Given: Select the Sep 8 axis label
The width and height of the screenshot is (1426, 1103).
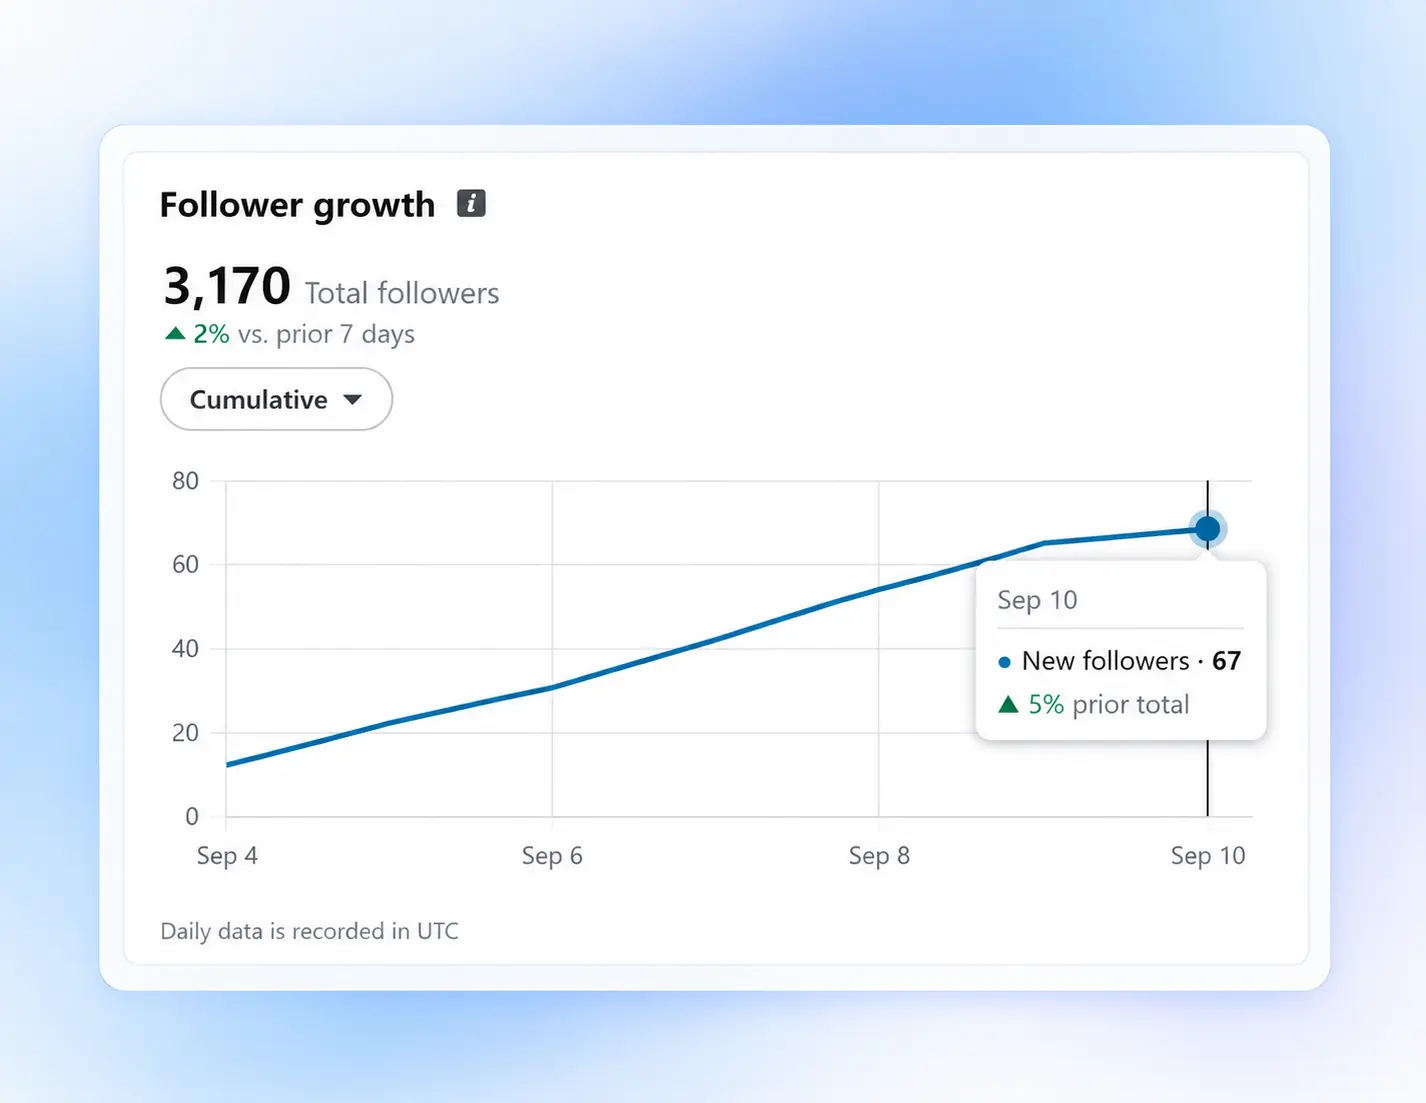Looking at the screenshot, I should point(879,856).
